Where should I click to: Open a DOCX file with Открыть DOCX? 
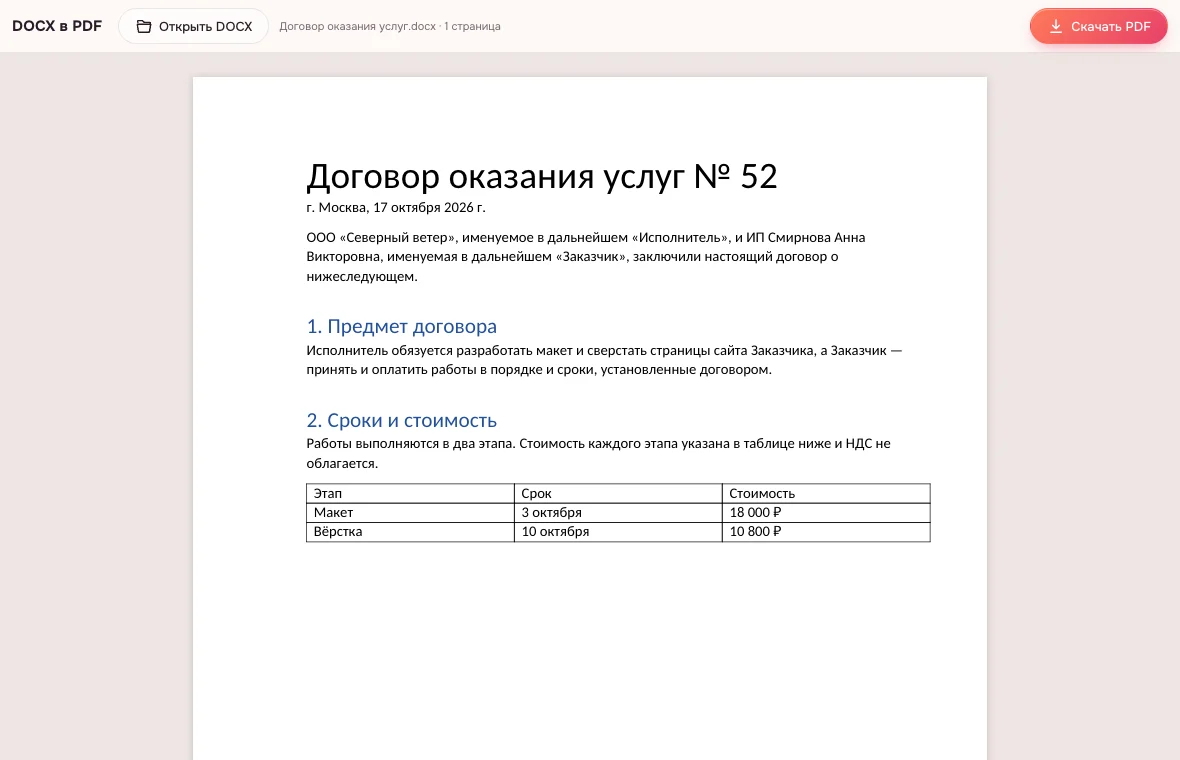click(x=193, y=26)
